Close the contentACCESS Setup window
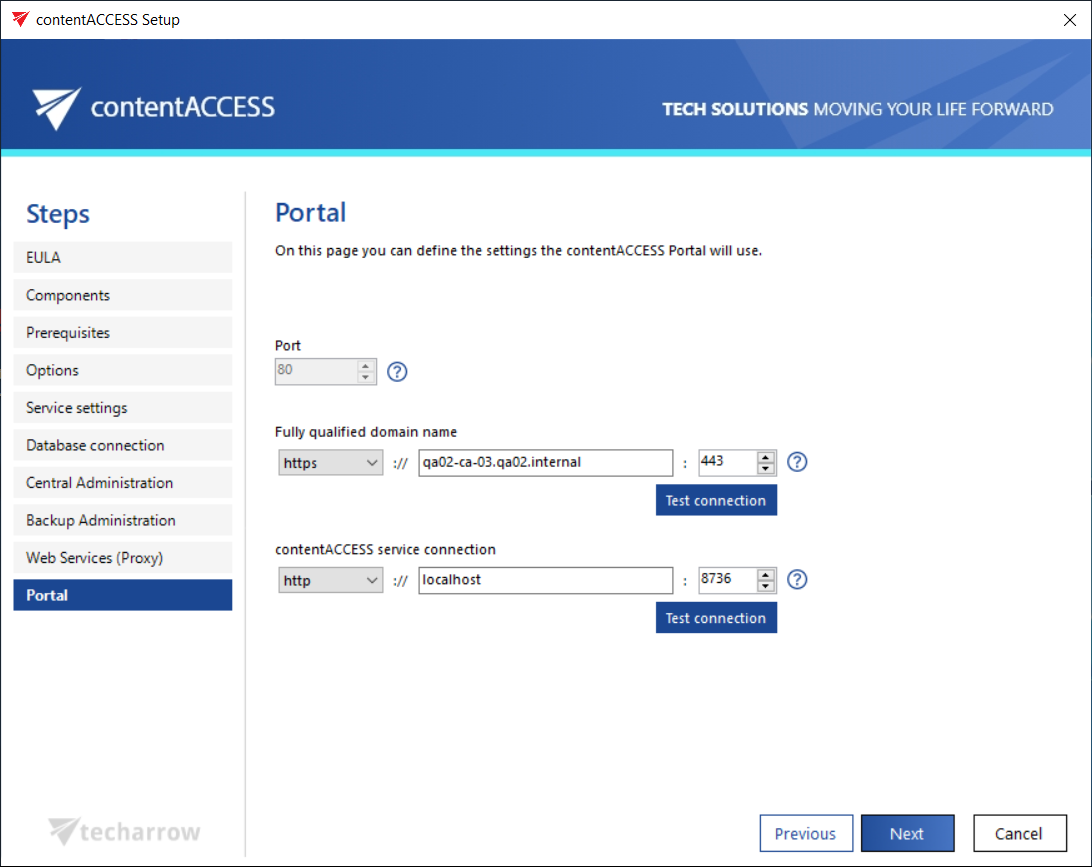This screenshot has height=867, width=1092. (1070, 19)
